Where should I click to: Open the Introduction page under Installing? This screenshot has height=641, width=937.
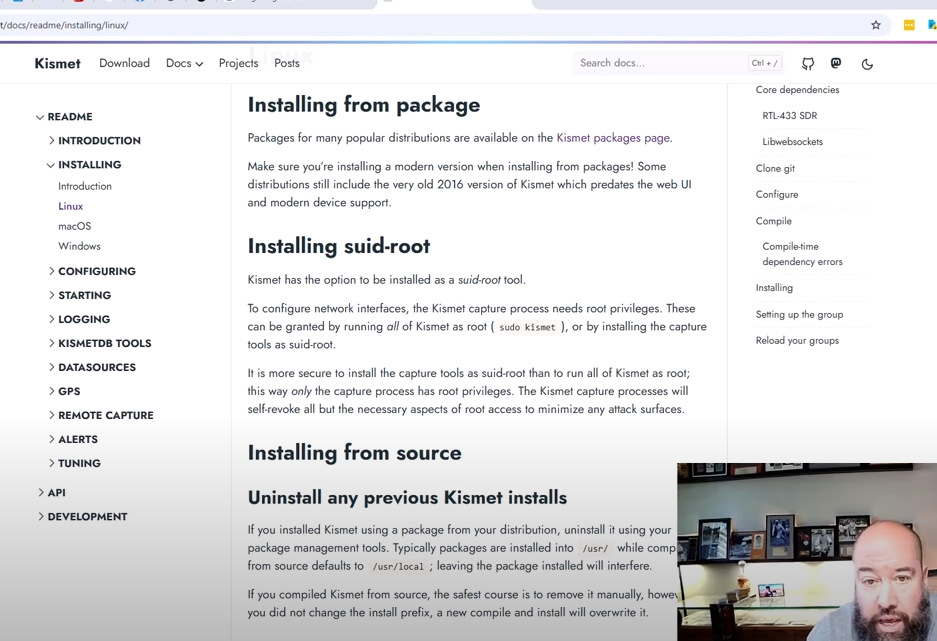(x=85, y=186)
